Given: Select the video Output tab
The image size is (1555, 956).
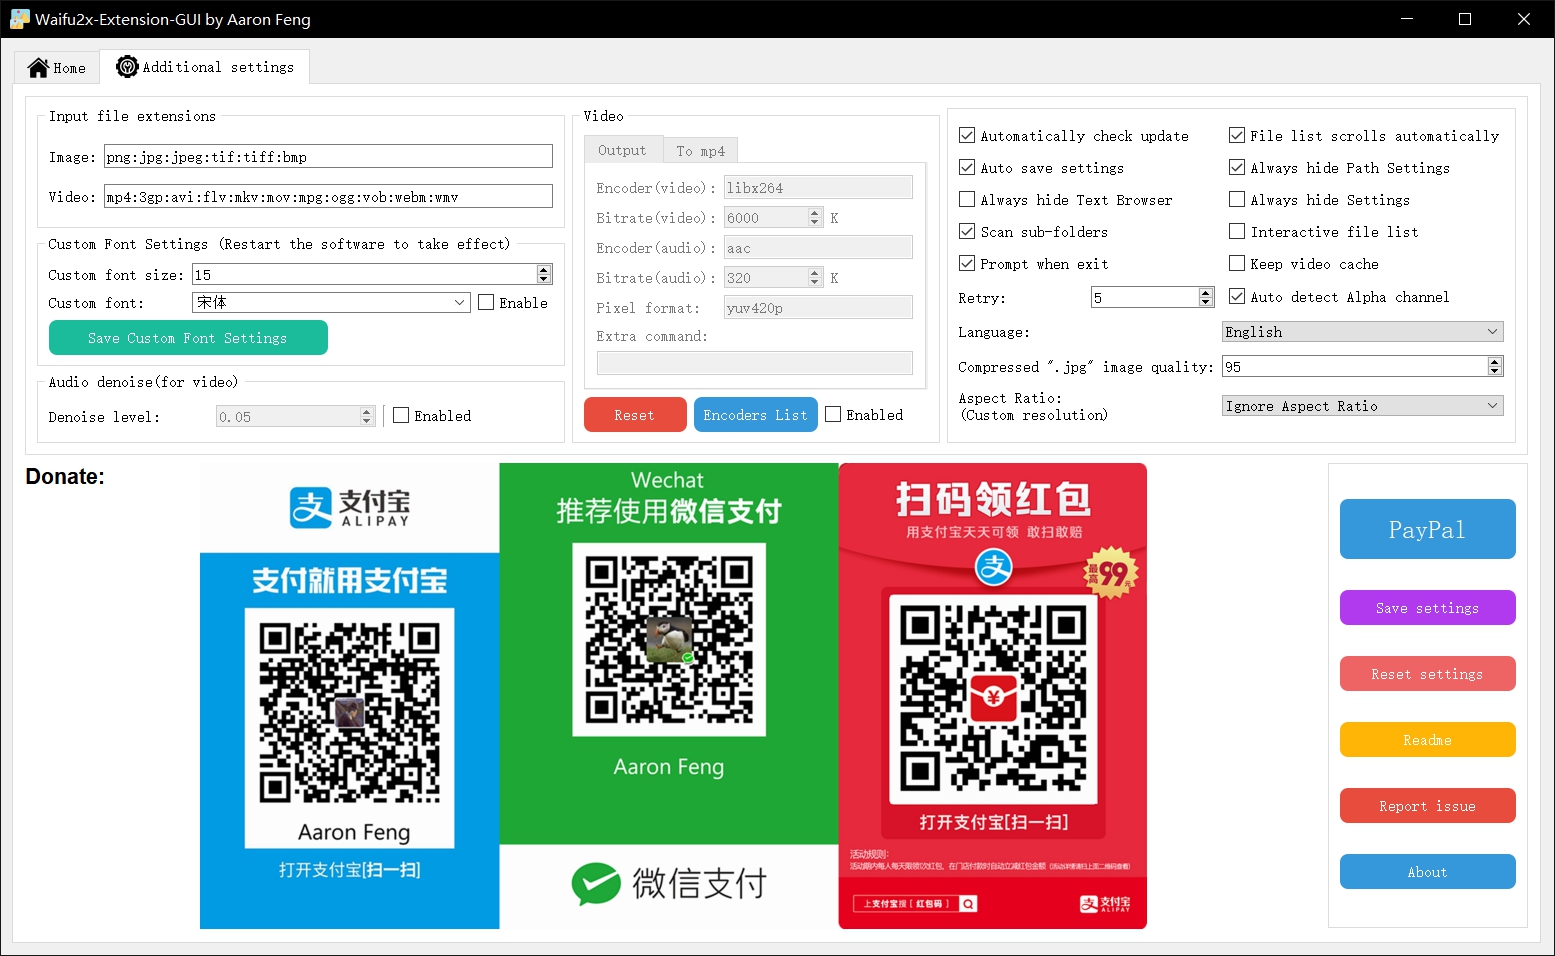Looking at the screenshot, I should pyautogui.click(x=623, y=150).
